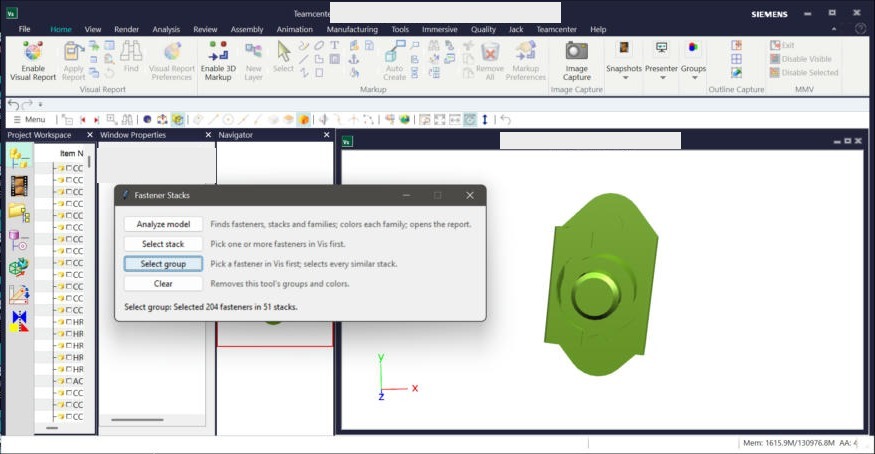Toggle the highlighted orange cube toolbar button
This screenshot has width=875, height=454.
(304, 119)
